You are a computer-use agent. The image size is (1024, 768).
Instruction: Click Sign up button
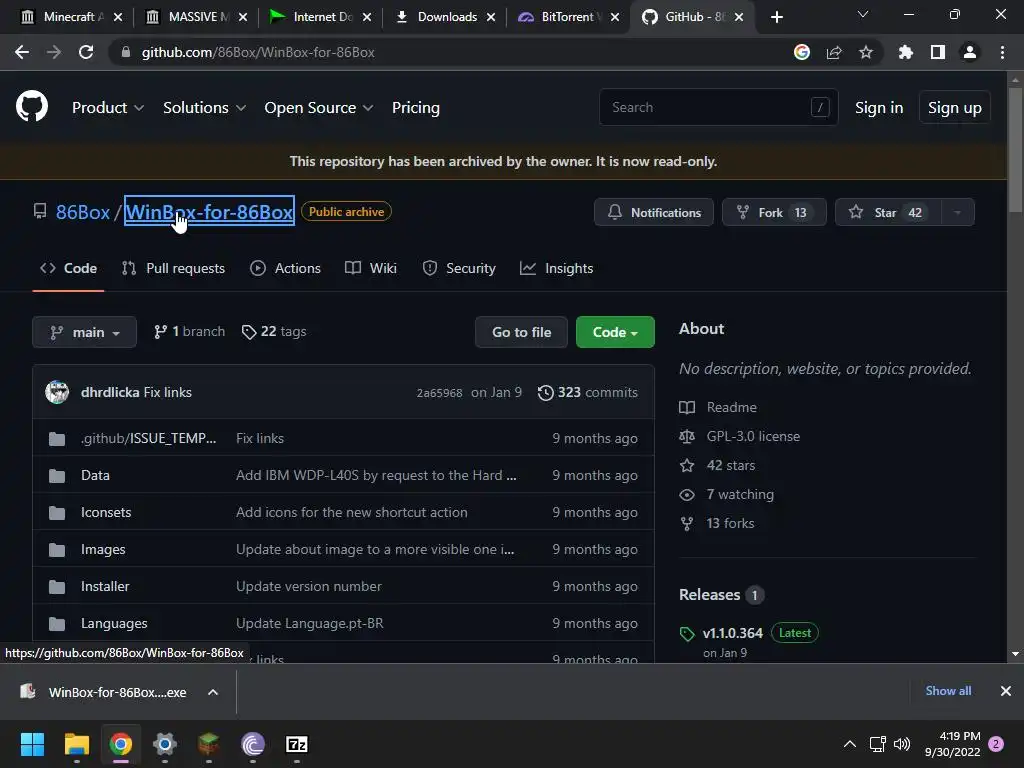coord(954,108)
